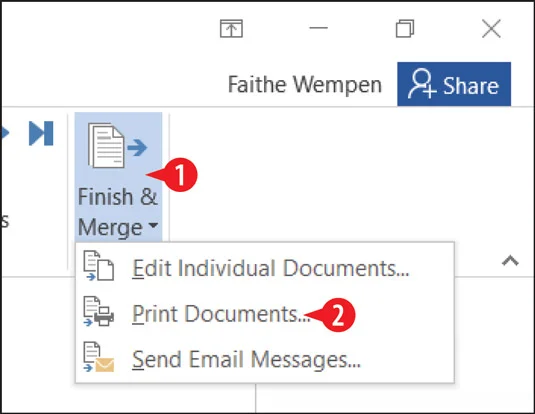The image size is (535, 414).
Task: Click the next record arrow icon
Action: [x=4, y=133]
